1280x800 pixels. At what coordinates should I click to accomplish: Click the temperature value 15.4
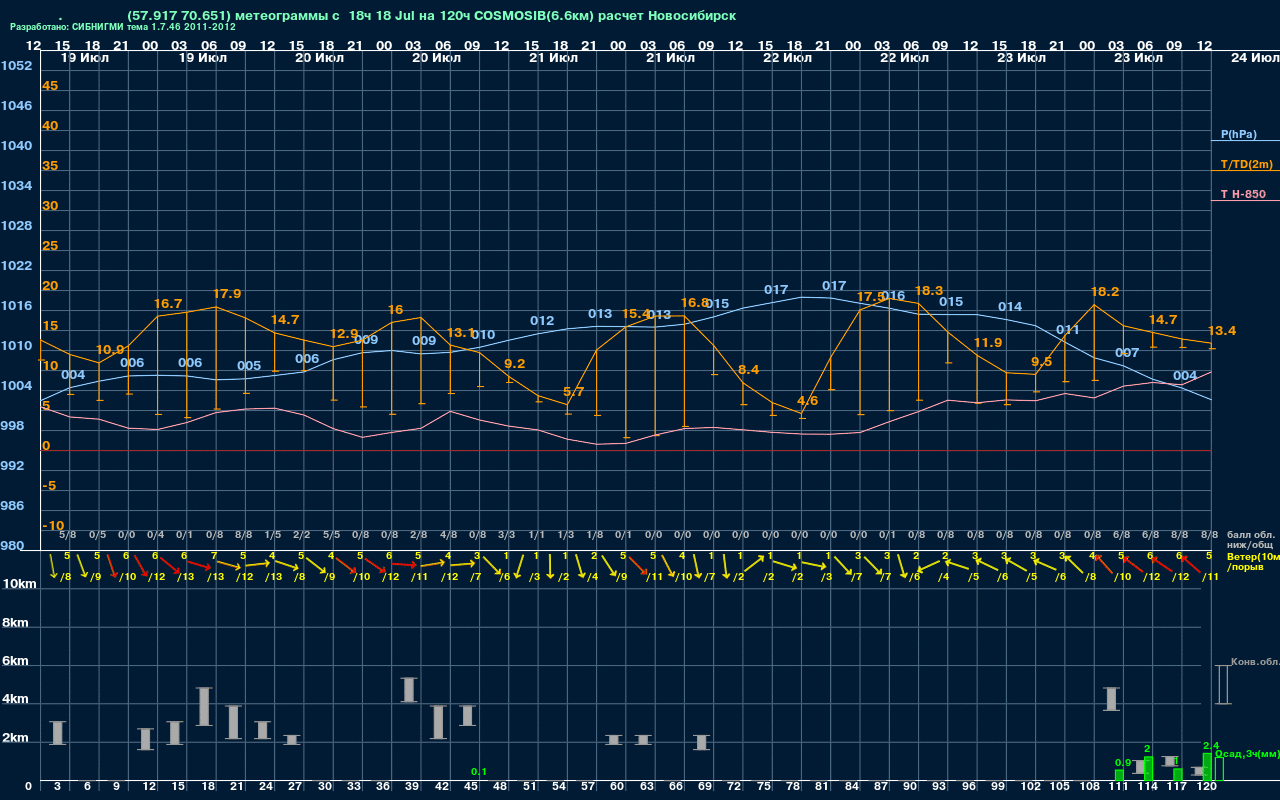pos(636,314)
